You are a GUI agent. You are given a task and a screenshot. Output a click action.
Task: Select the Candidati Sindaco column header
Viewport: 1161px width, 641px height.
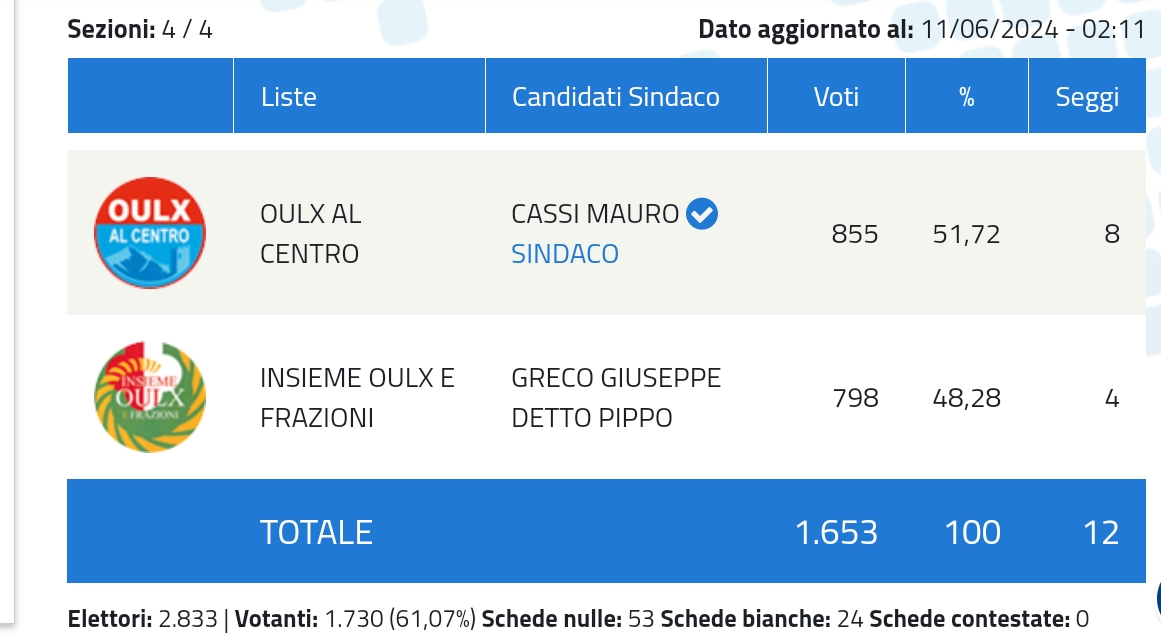point(615,97)
